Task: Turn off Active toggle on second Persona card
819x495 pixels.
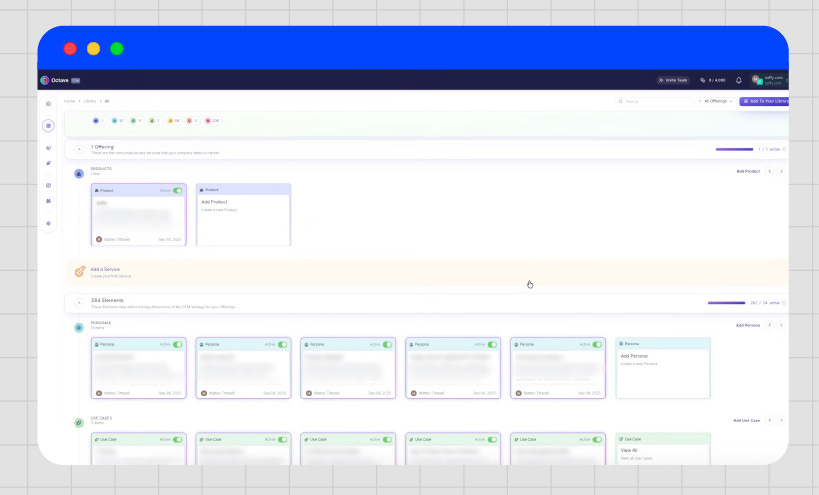Action: click(283, 345)
